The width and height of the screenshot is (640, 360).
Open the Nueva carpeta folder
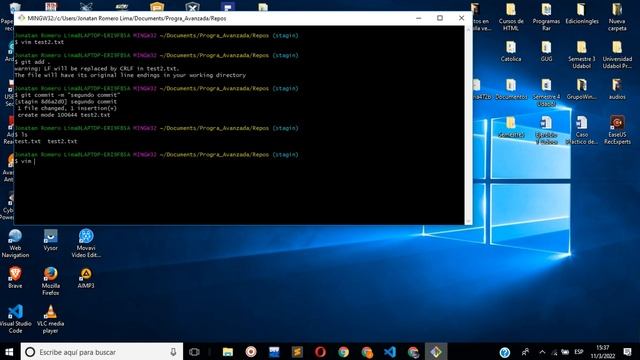click(x=617, y=17)
